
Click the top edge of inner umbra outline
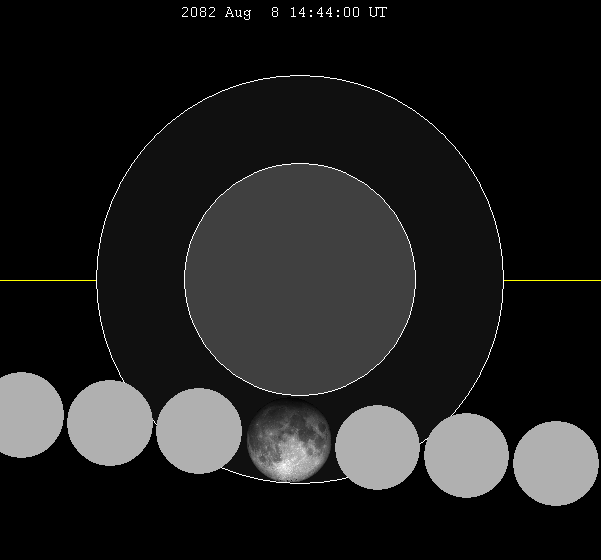click(300, 164)
